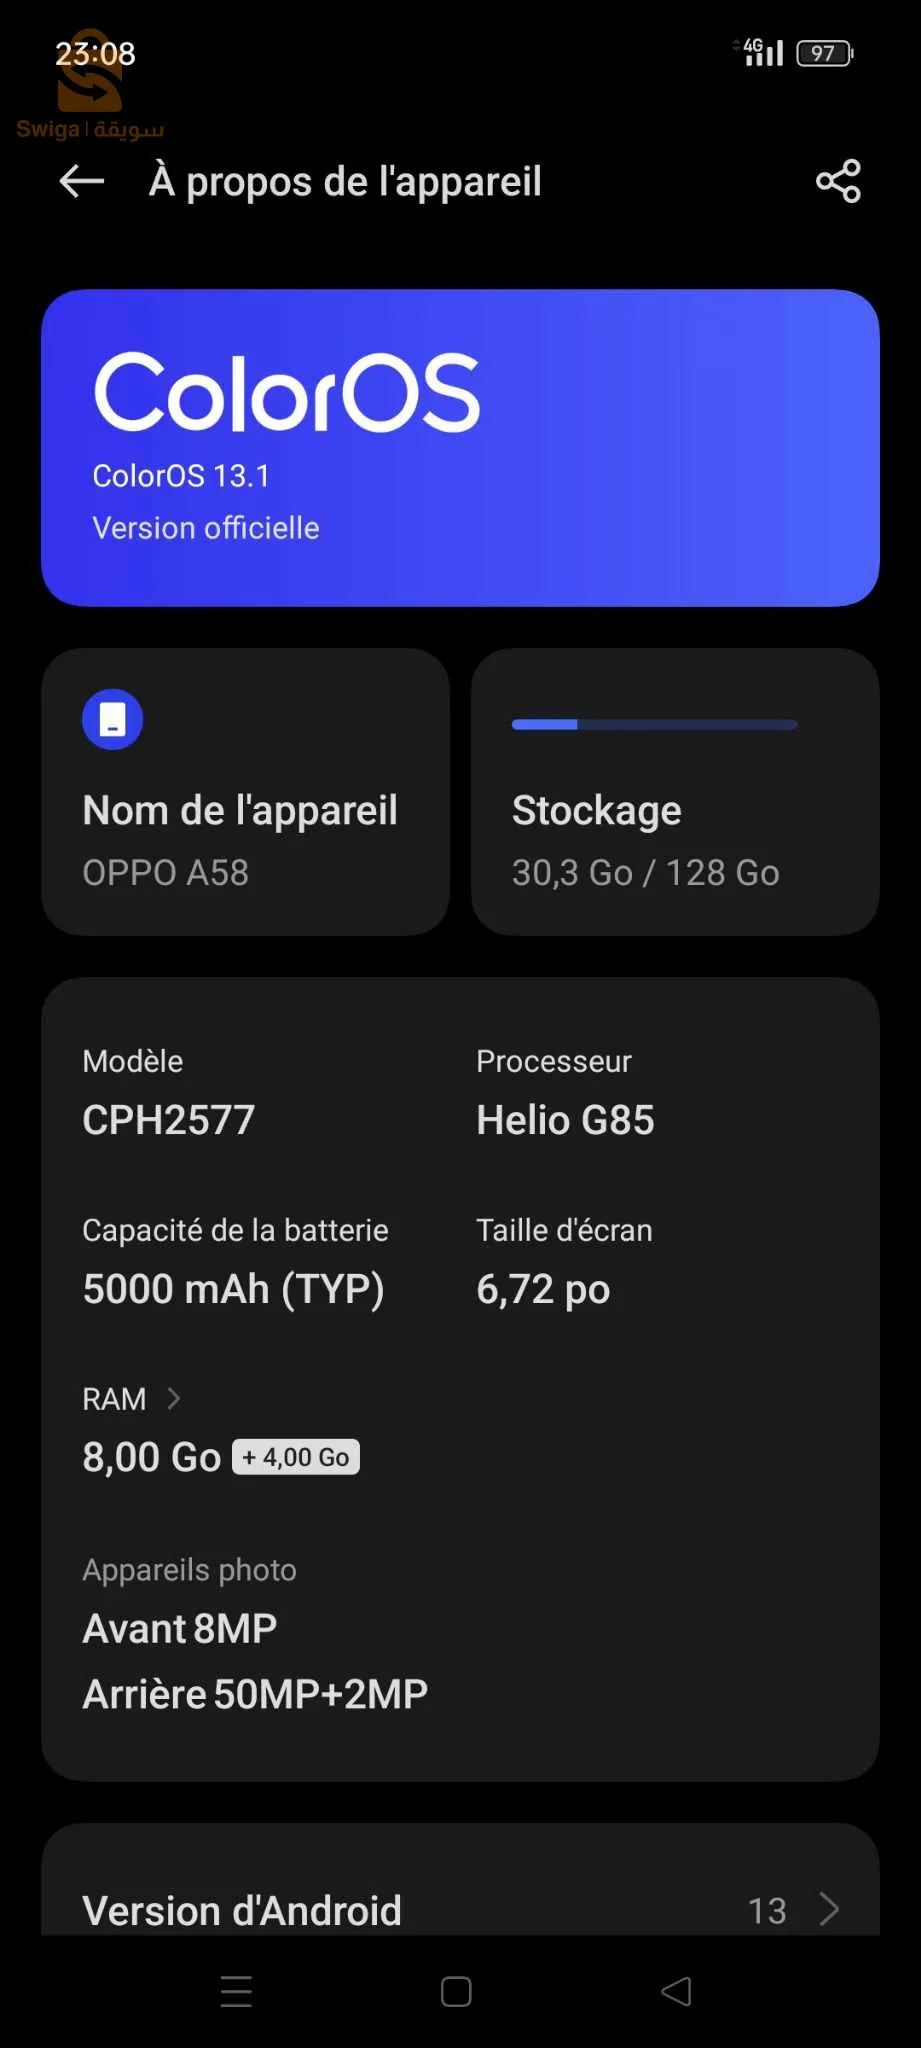Tap the back arrow icon
921x2048 pixels.
[82, 181]
